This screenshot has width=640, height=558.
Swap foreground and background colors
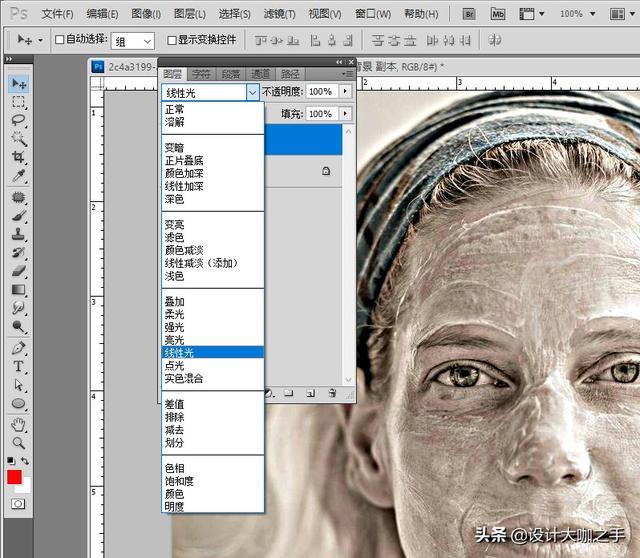(x=25, y=461)
